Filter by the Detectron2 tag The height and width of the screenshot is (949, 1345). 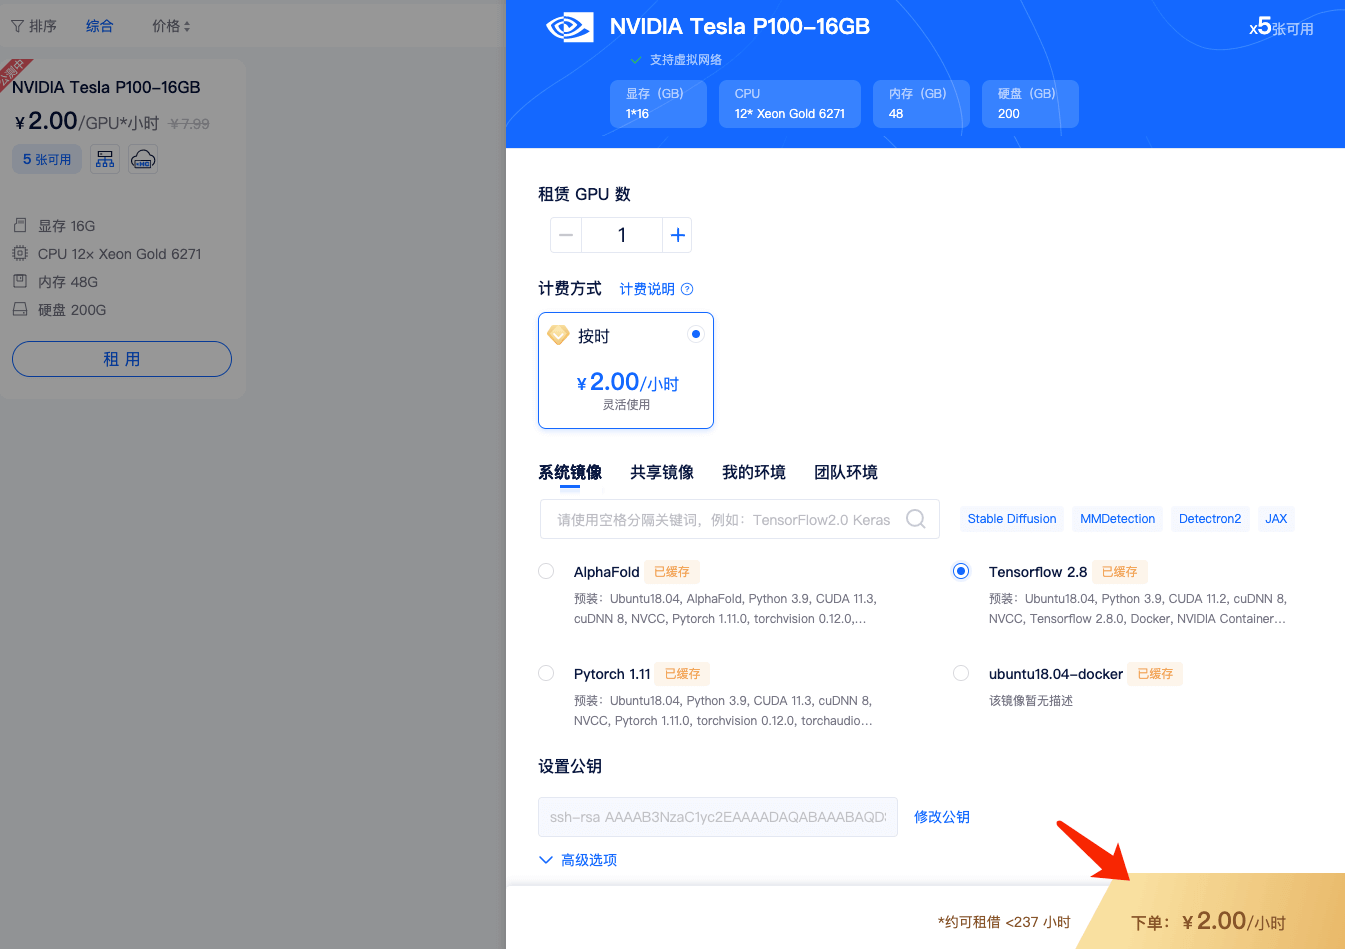pos(1210,519)
